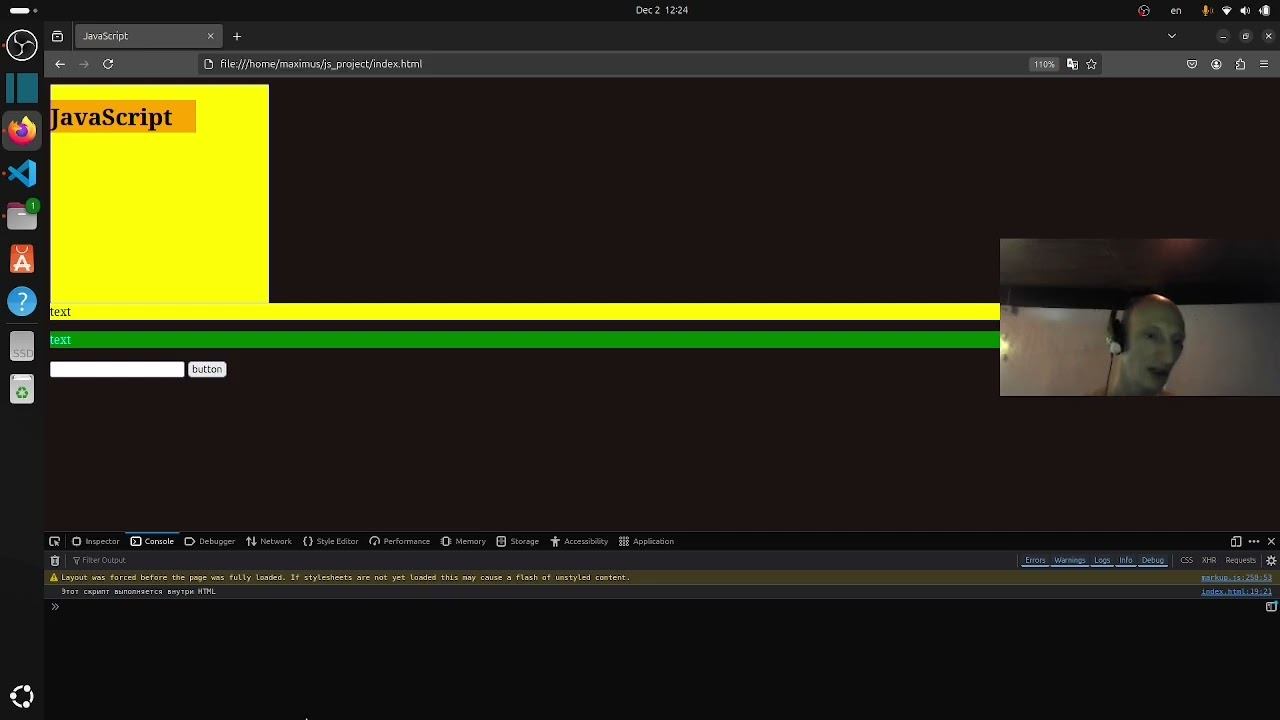Open the Style Editor tab
This screenshot has height=720, width=1280.
pyautogui.click(x=330, y=541)
